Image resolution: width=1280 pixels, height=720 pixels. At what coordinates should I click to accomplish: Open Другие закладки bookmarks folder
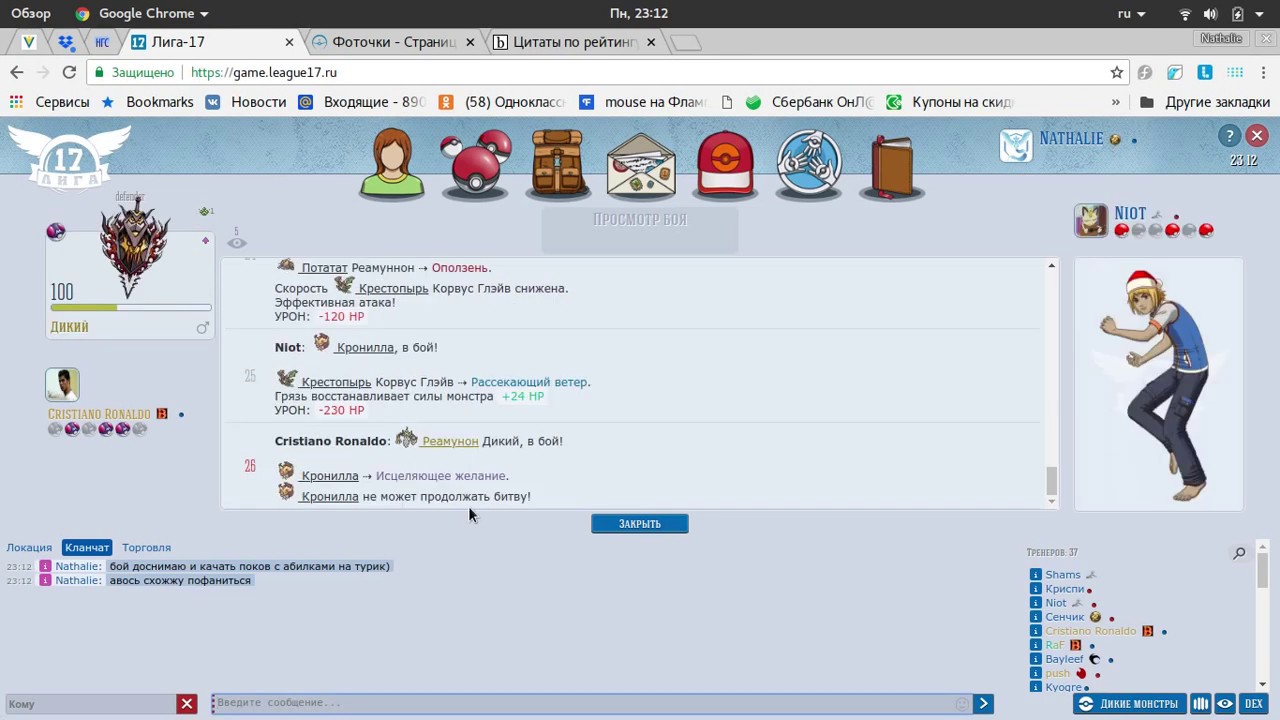pos(1205,102)
